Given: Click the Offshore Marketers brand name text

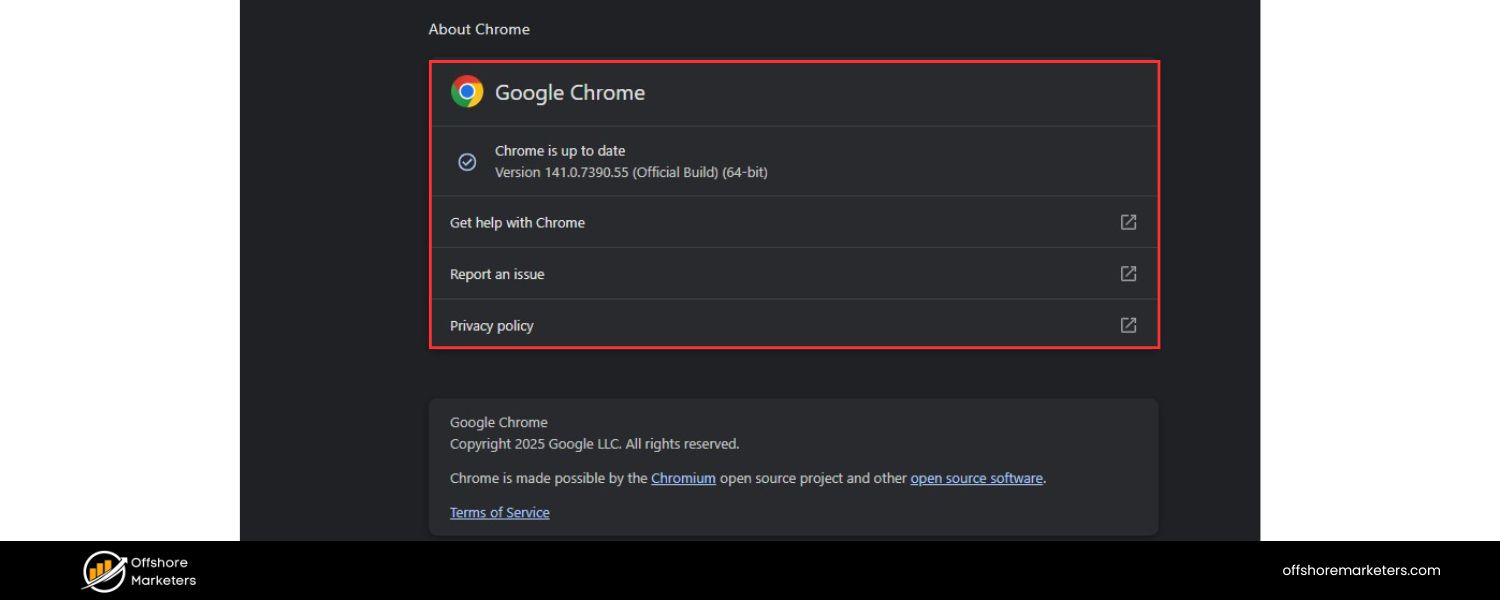Looking at the screenshot, I should (x=163, y=571).
